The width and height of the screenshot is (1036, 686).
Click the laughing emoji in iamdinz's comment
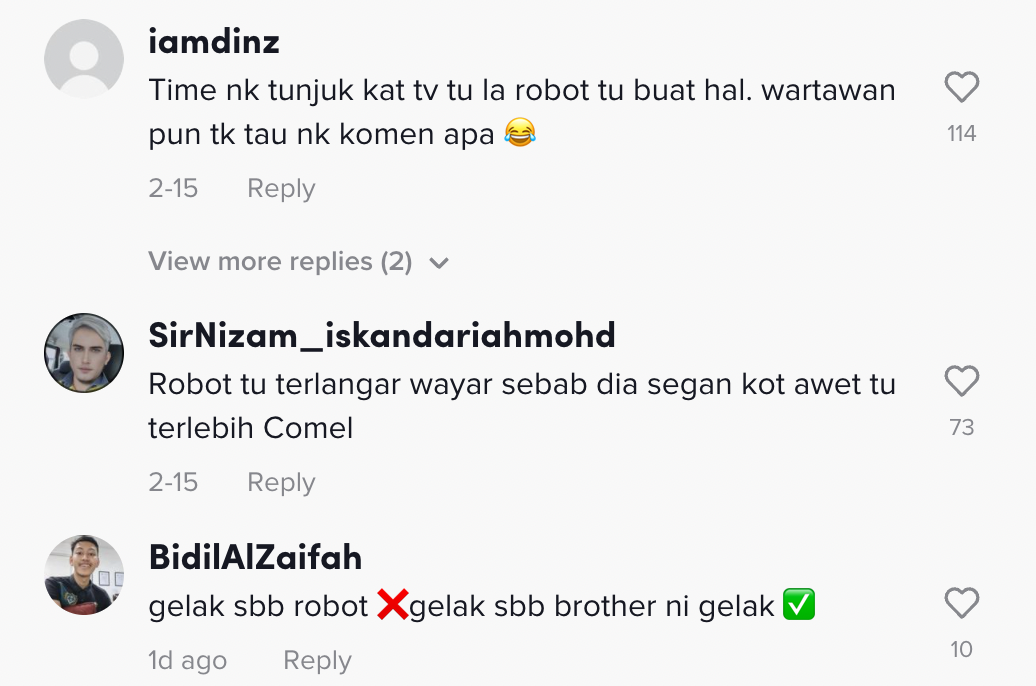520,133
